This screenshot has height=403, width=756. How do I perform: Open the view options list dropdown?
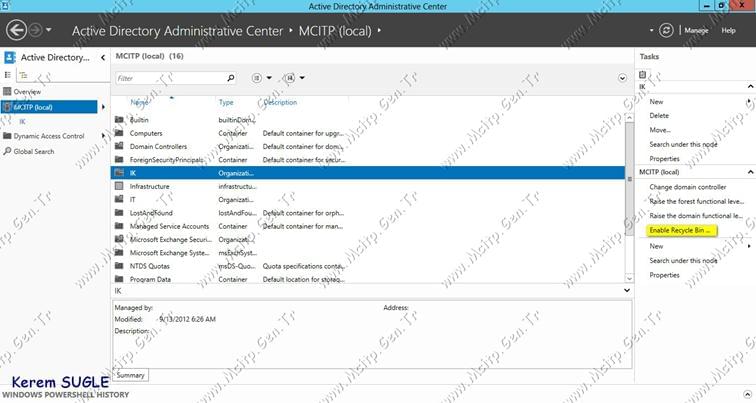pyautogui.click(x=262, y=78)
